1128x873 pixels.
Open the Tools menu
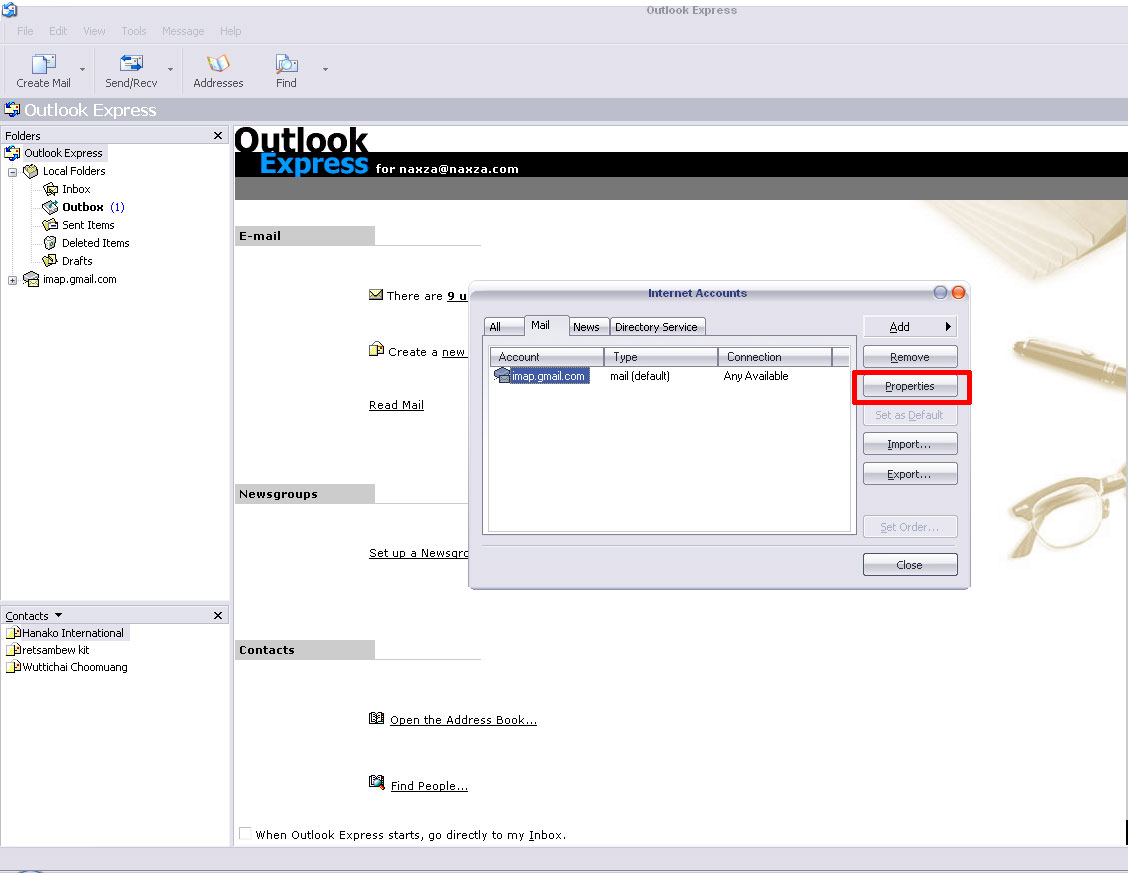pyautogui.click(x=134, y=31)
